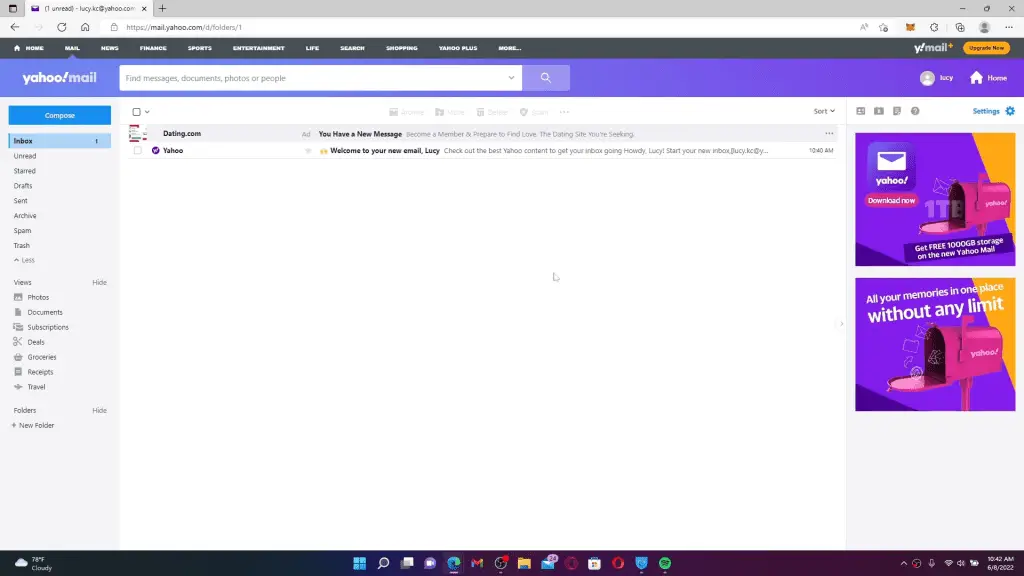Open more actions ellipsis in toolbar
The height and width of the screenshot is (576, 1024).
click(564, 112)
